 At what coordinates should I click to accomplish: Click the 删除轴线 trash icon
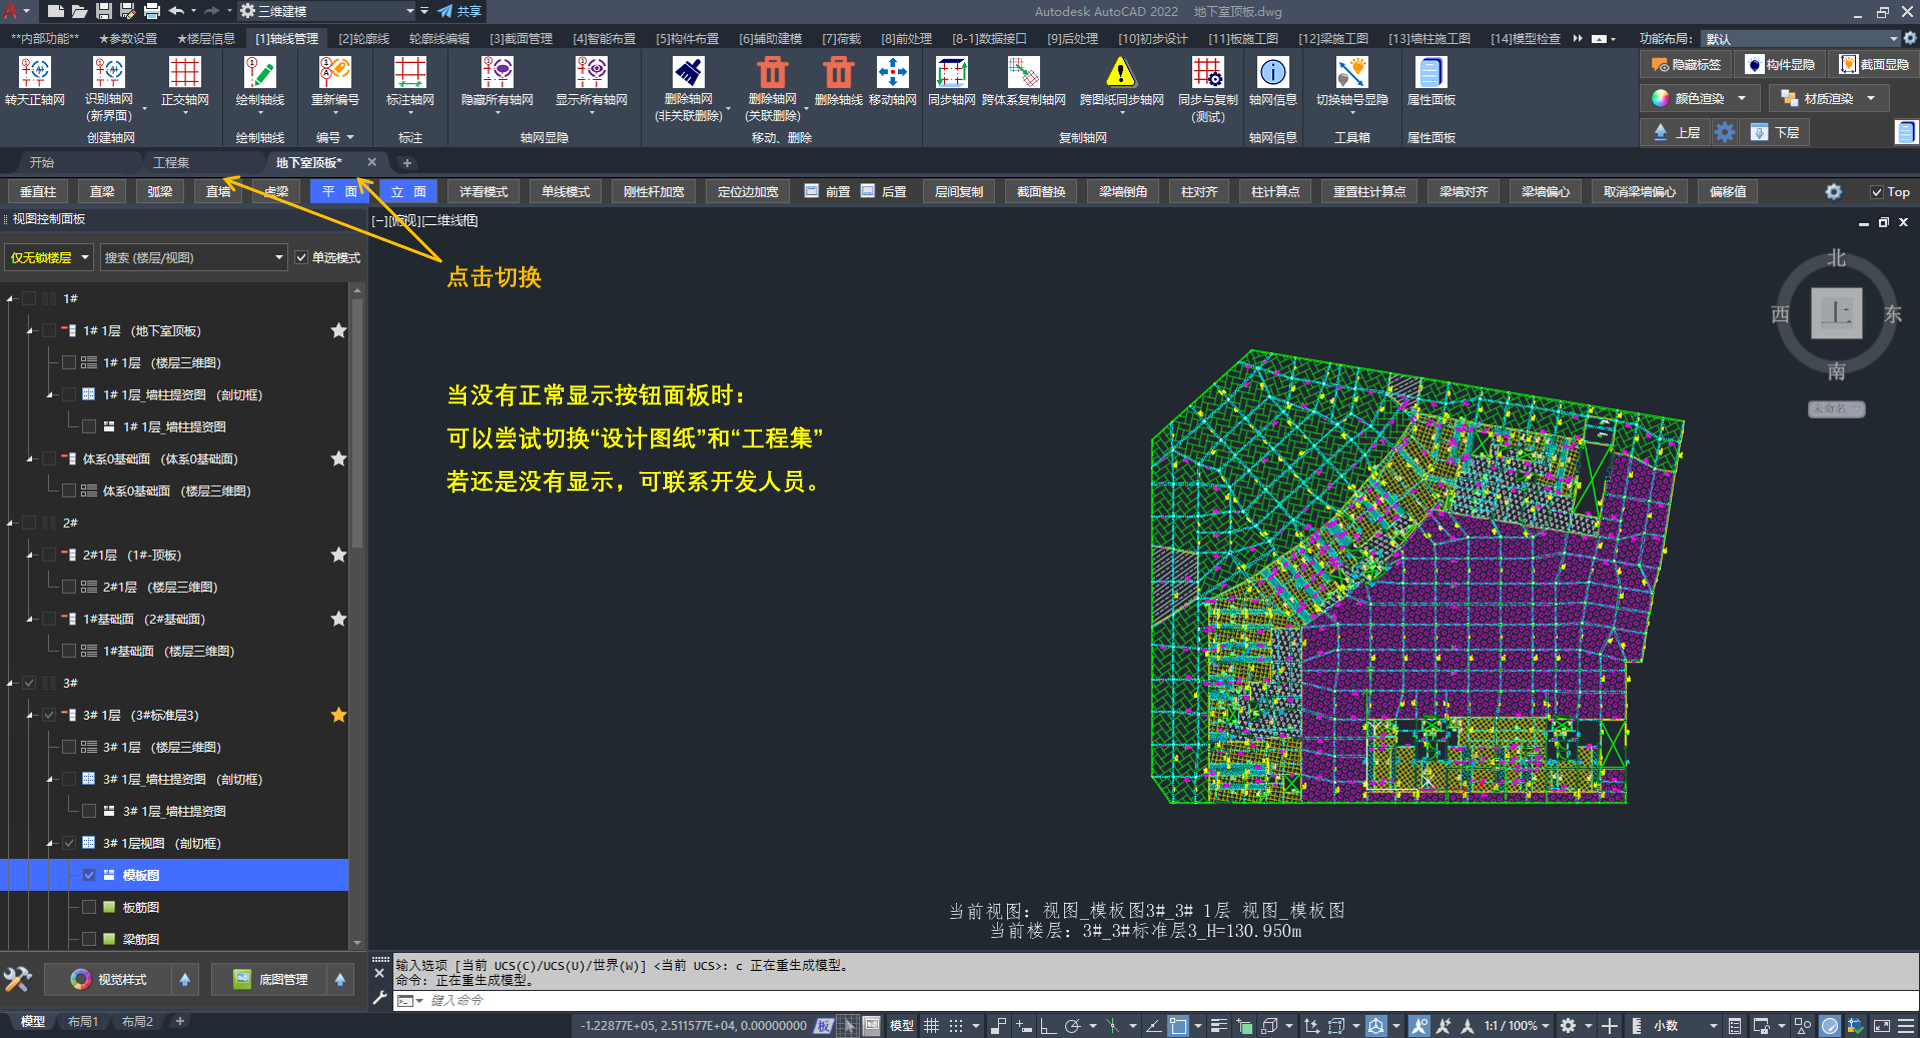[x=838, y=74]
